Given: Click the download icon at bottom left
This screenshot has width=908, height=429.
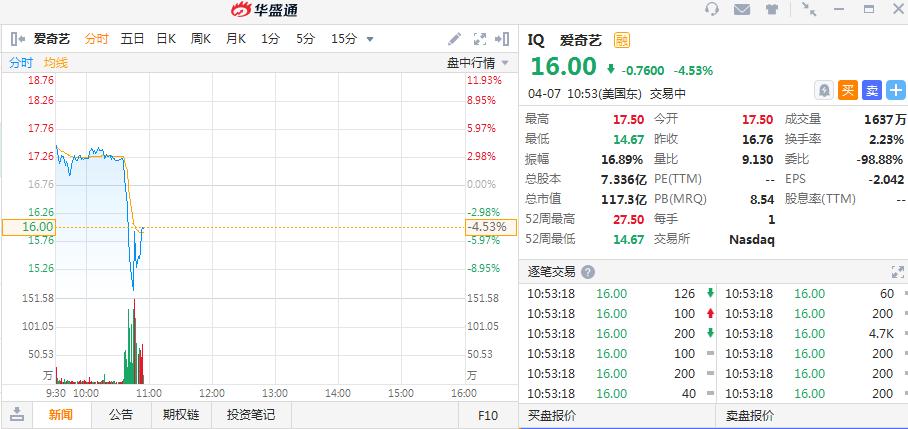Looking at the screenshot, I should pyautogui.click(x=17, y=415).
